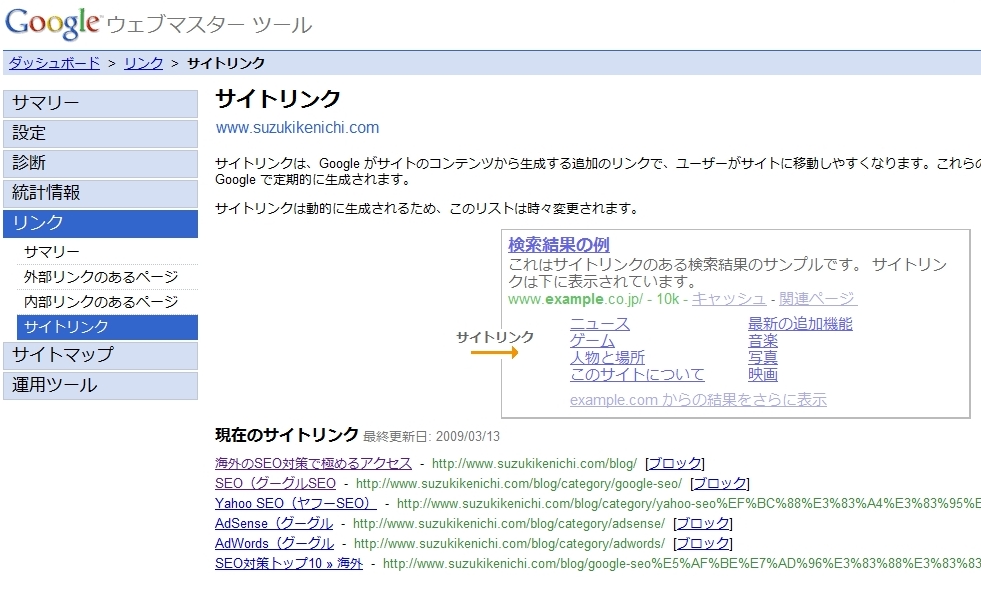Click 最新の追加機能 sample sitelink
The width and height of the screenshot is (981, 603).
click(x=800, y=324)
